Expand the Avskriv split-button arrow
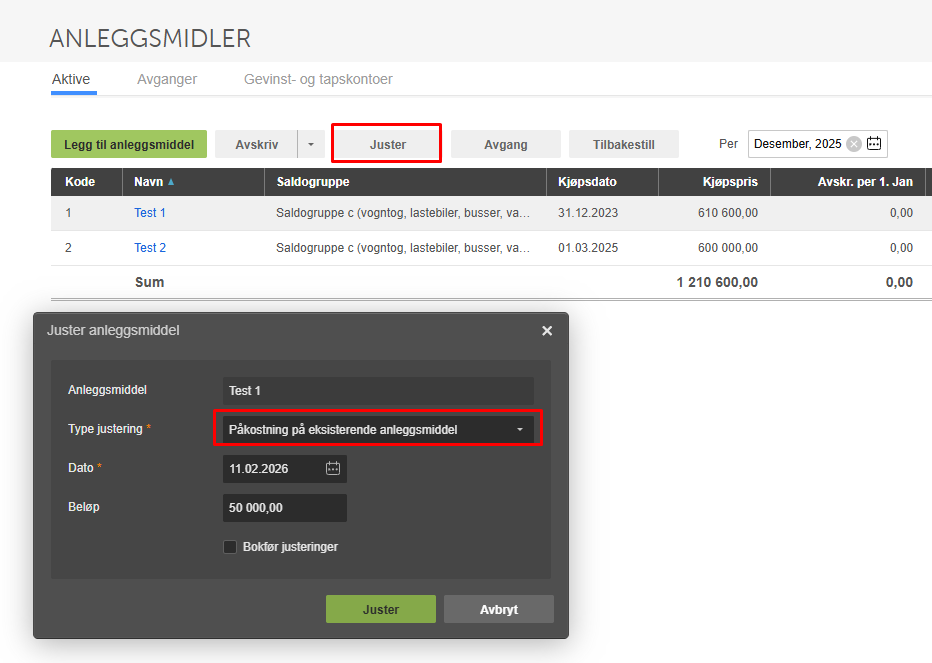 pos(311,144)
